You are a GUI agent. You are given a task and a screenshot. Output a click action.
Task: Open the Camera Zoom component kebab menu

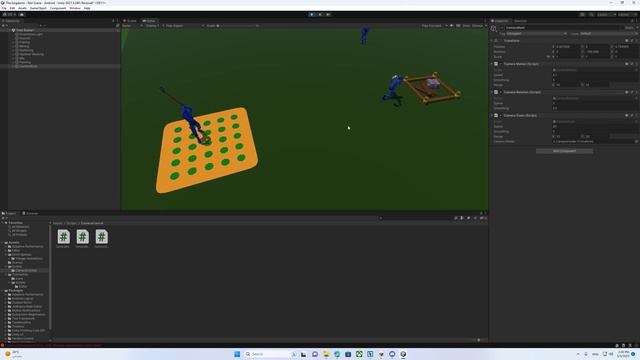[x=636, y=115]
